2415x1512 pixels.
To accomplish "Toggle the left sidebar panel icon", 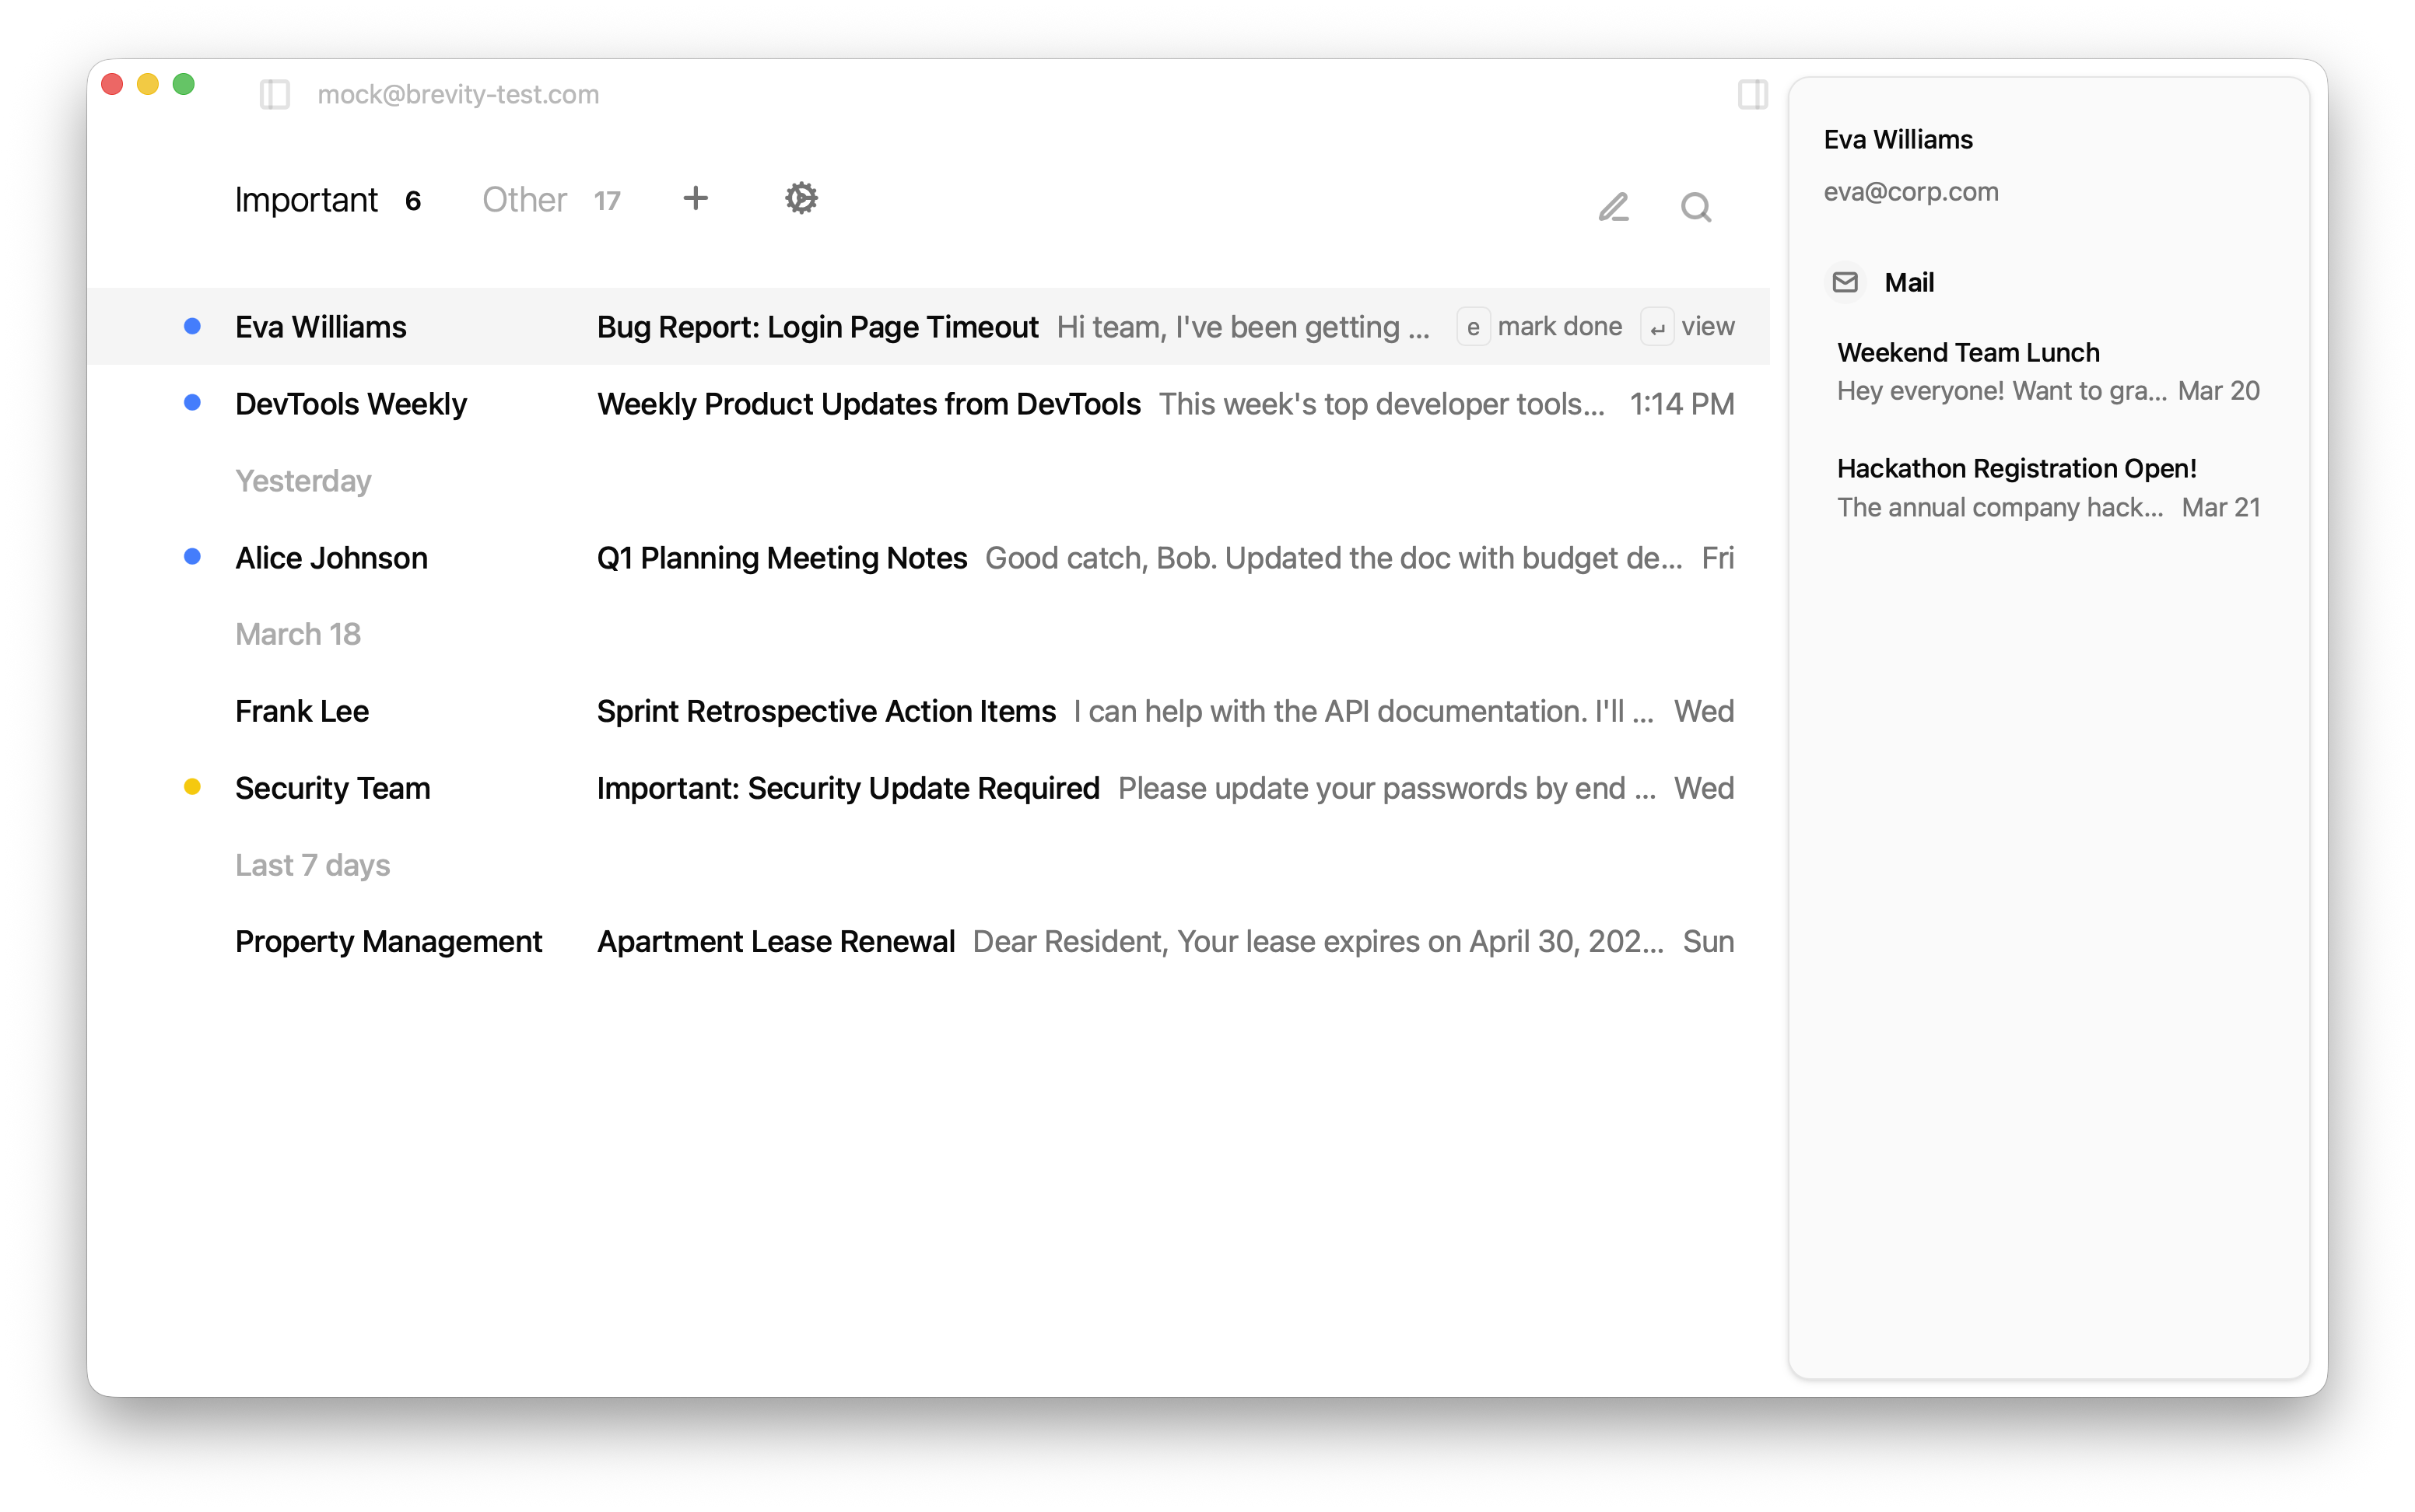I will [x=275, y=94].
